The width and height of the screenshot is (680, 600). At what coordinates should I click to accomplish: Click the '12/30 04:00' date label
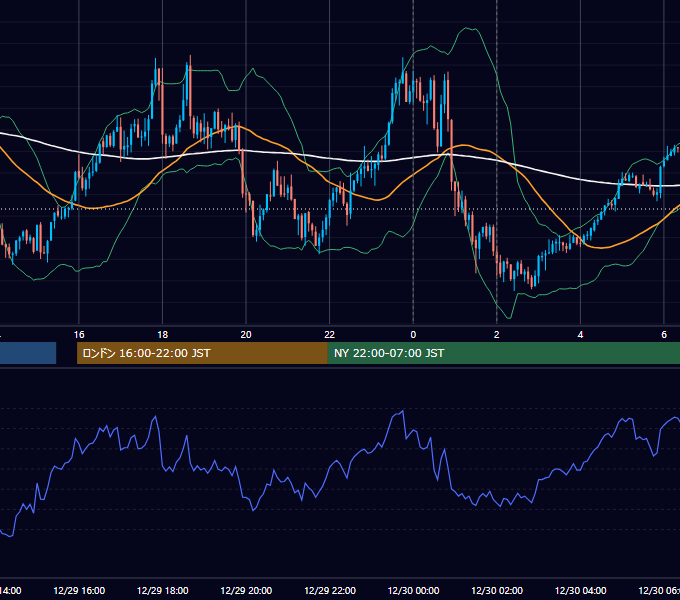pyautogui.click(x=580, y=591)
